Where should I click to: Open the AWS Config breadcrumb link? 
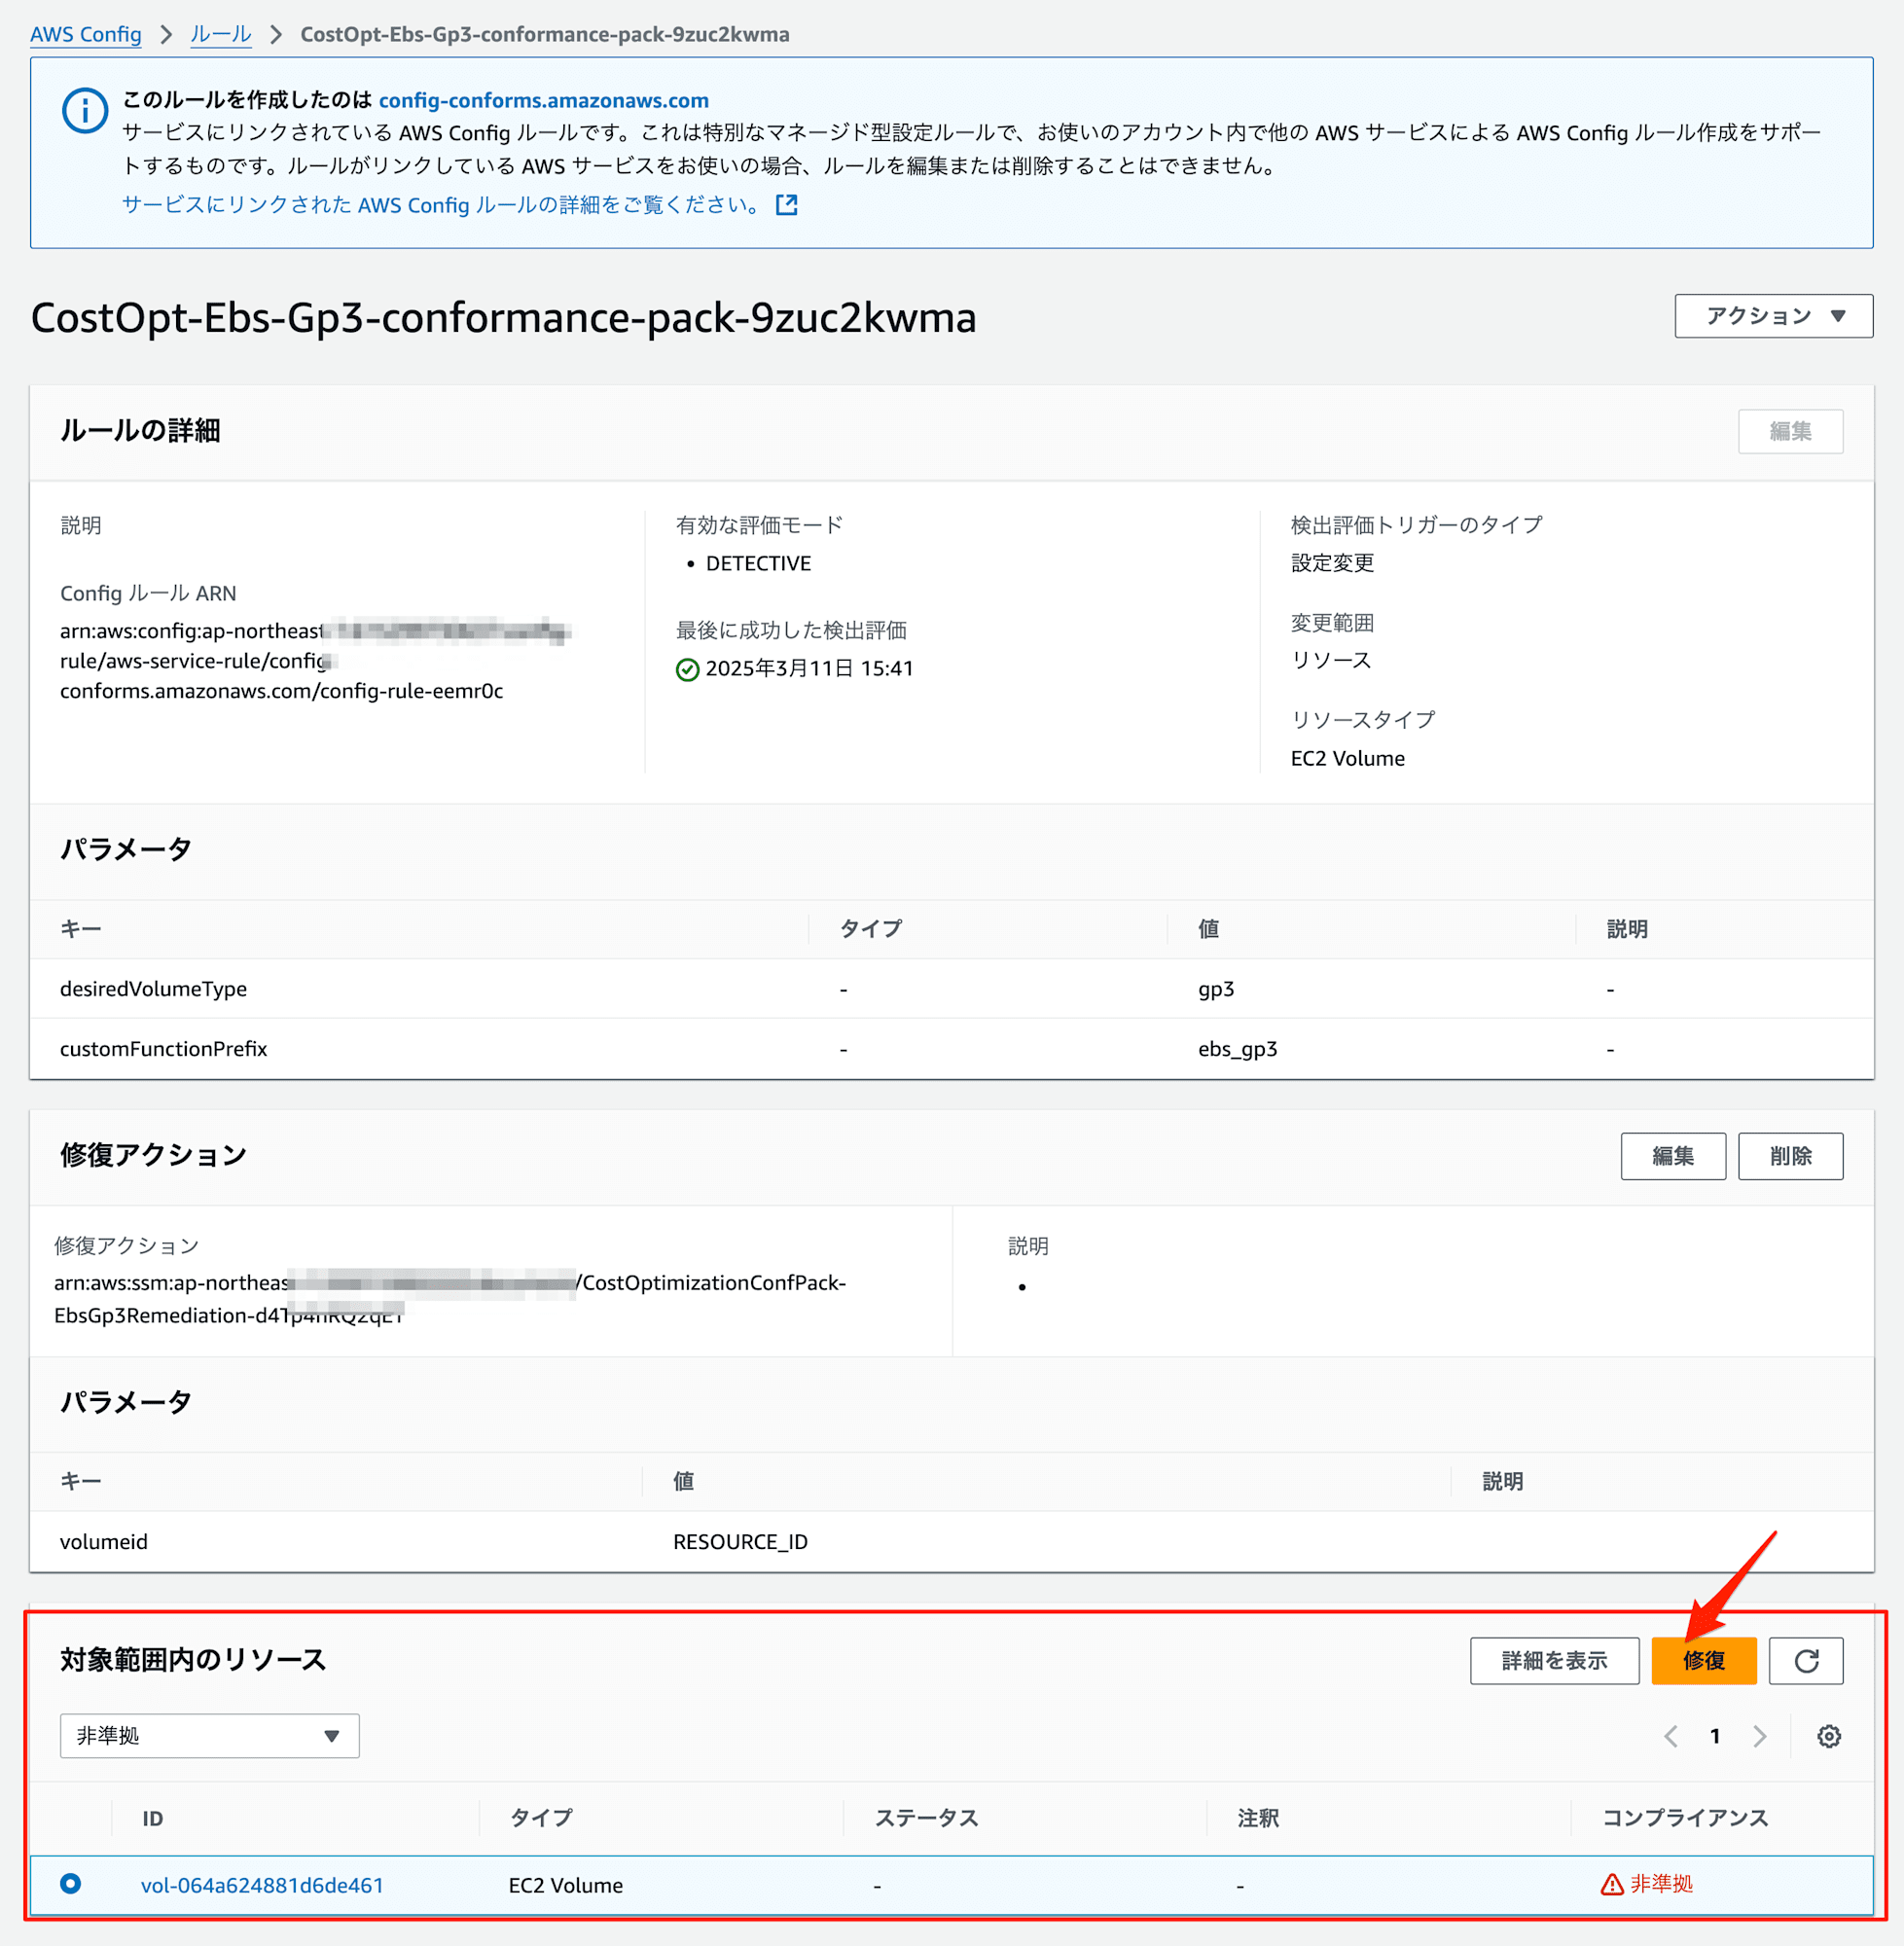[86, 34]
